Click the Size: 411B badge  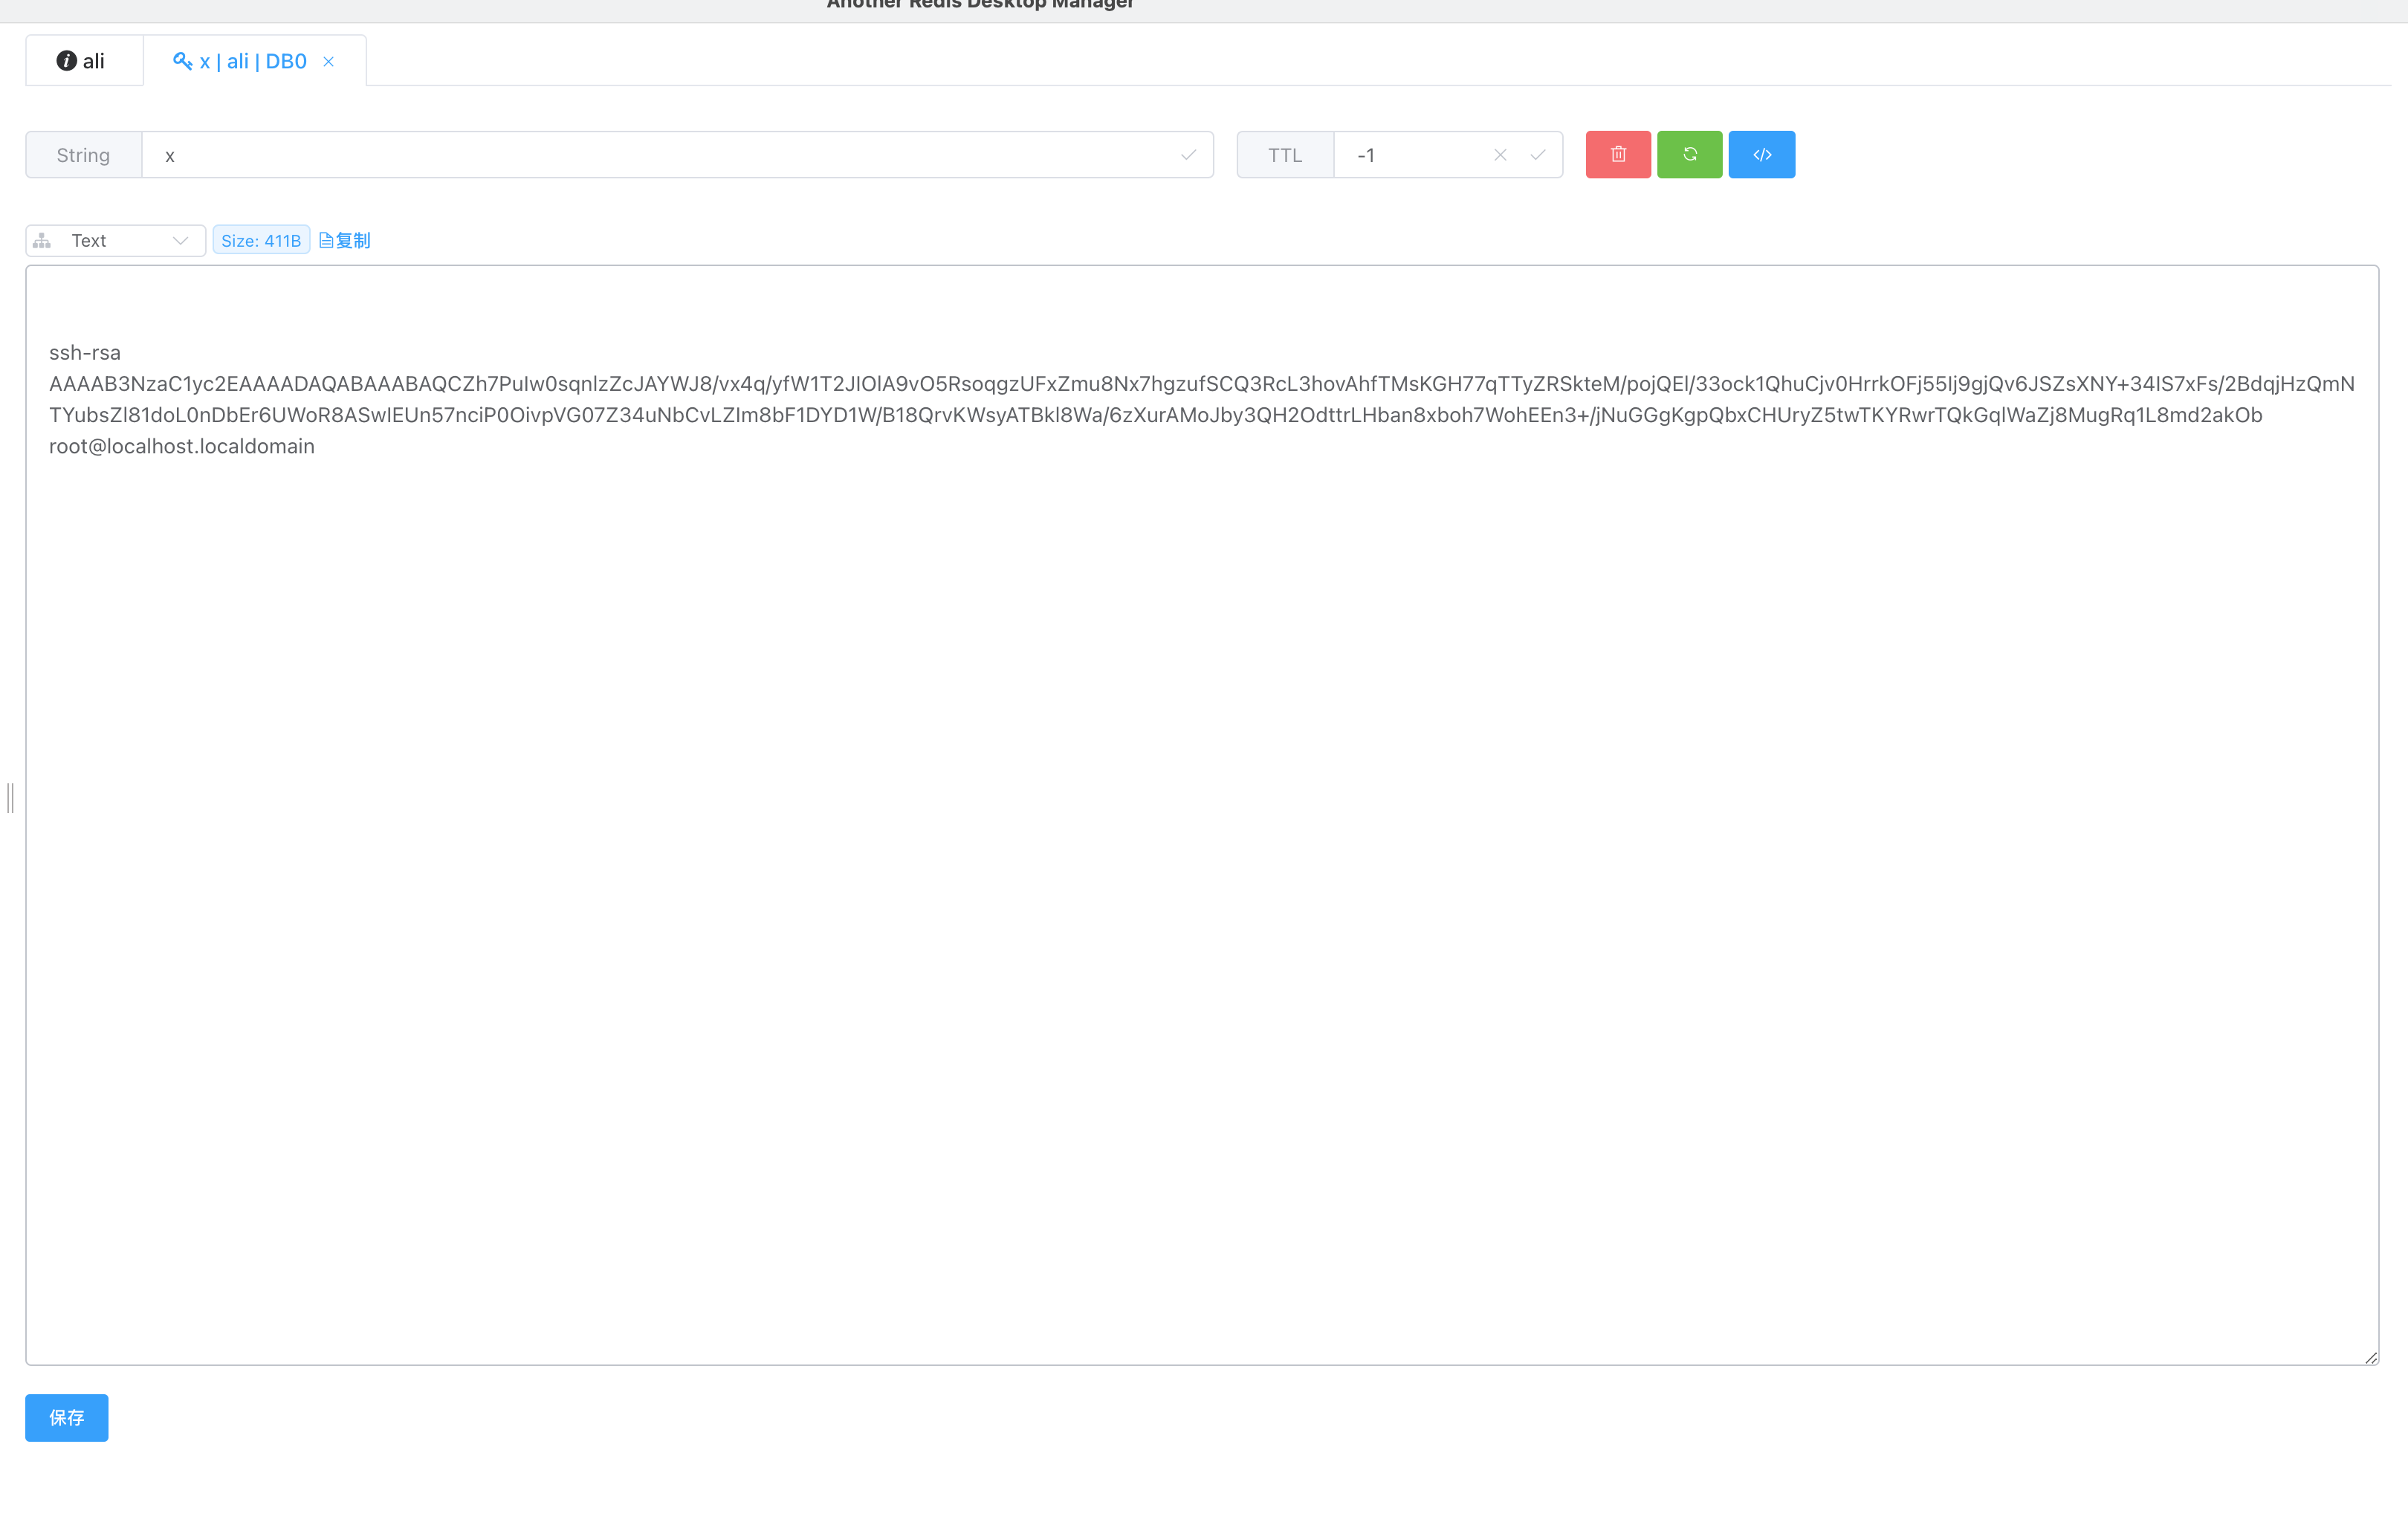pos(261,241)
